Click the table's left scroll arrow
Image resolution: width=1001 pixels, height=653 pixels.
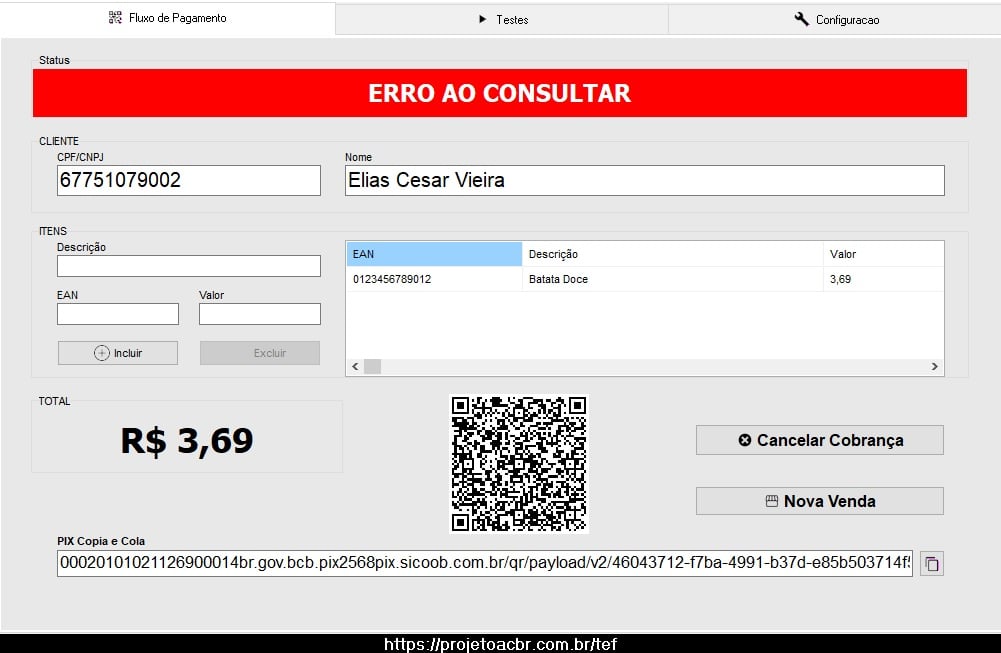[356, 366]
